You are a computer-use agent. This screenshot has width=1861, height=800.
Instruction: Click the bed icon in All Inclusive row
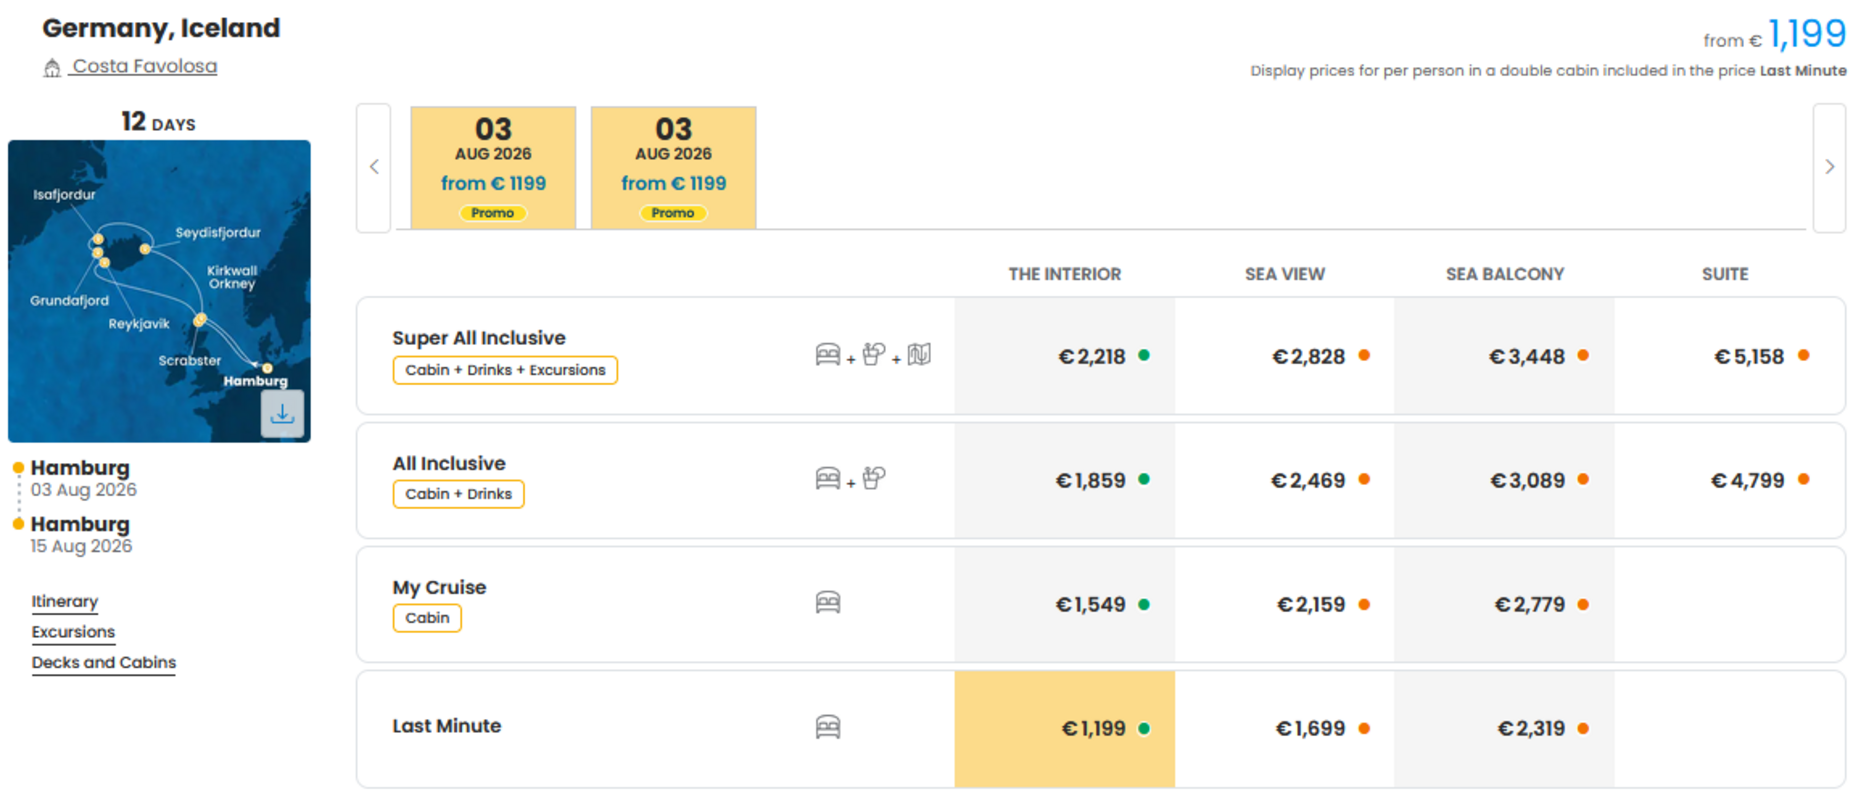pos(828,478)
